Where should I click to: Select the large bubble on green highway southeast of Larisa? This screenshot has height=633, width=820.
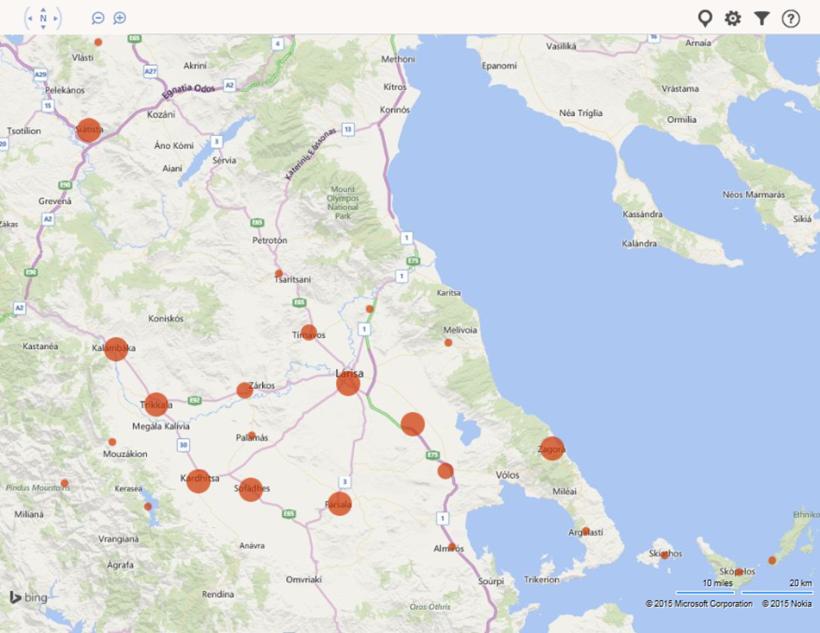(x=413, y=424)
